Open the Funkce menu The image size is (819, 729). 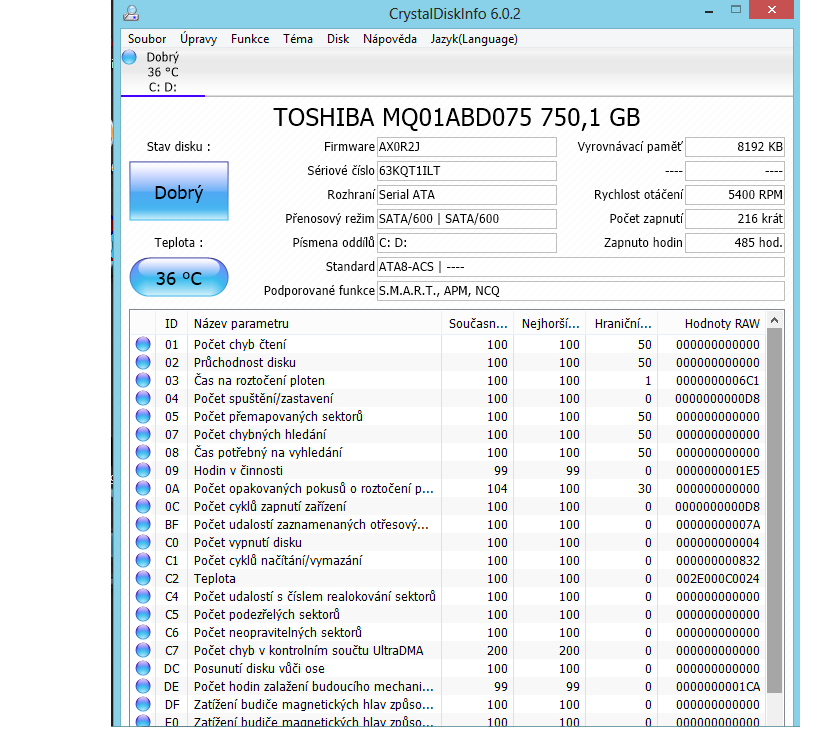pyautogui.click(x=250, y=39)
